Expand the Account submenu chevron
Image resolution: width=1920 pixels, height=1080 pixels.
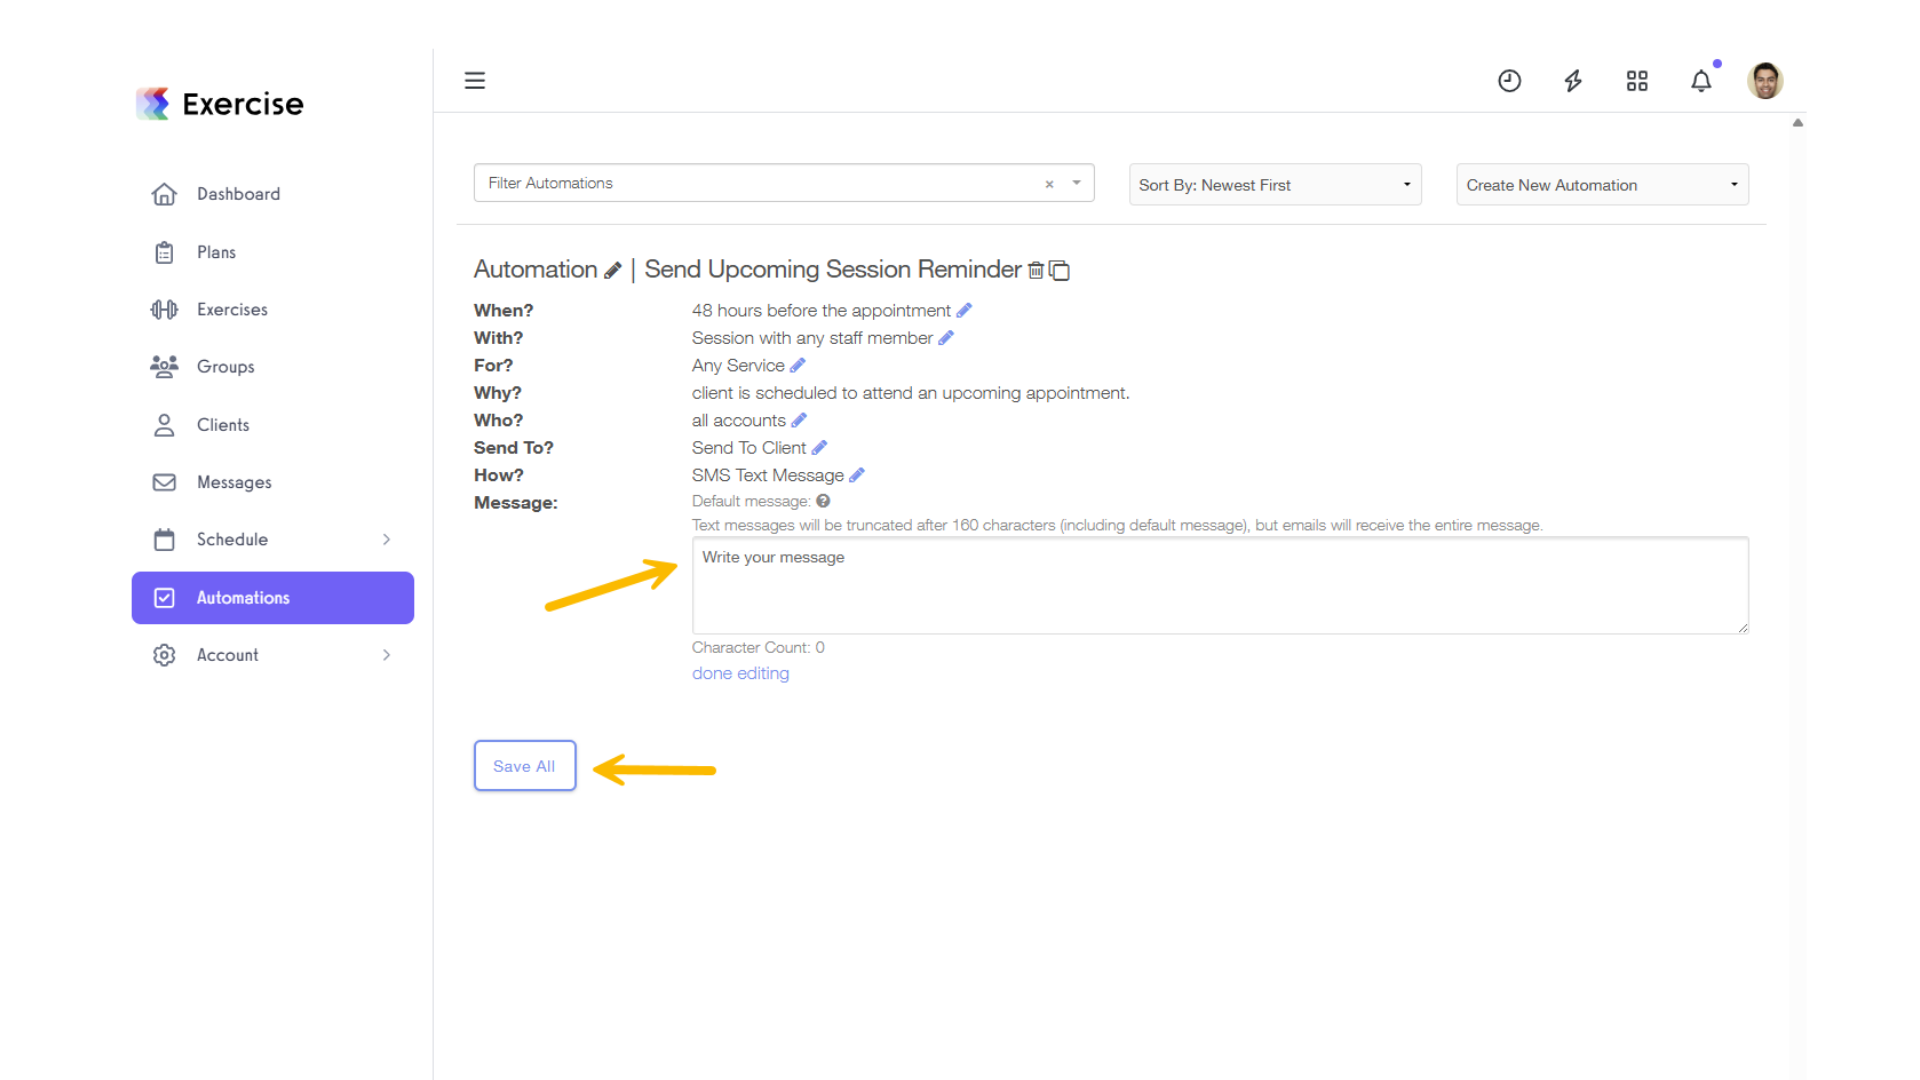click(386, 655)
